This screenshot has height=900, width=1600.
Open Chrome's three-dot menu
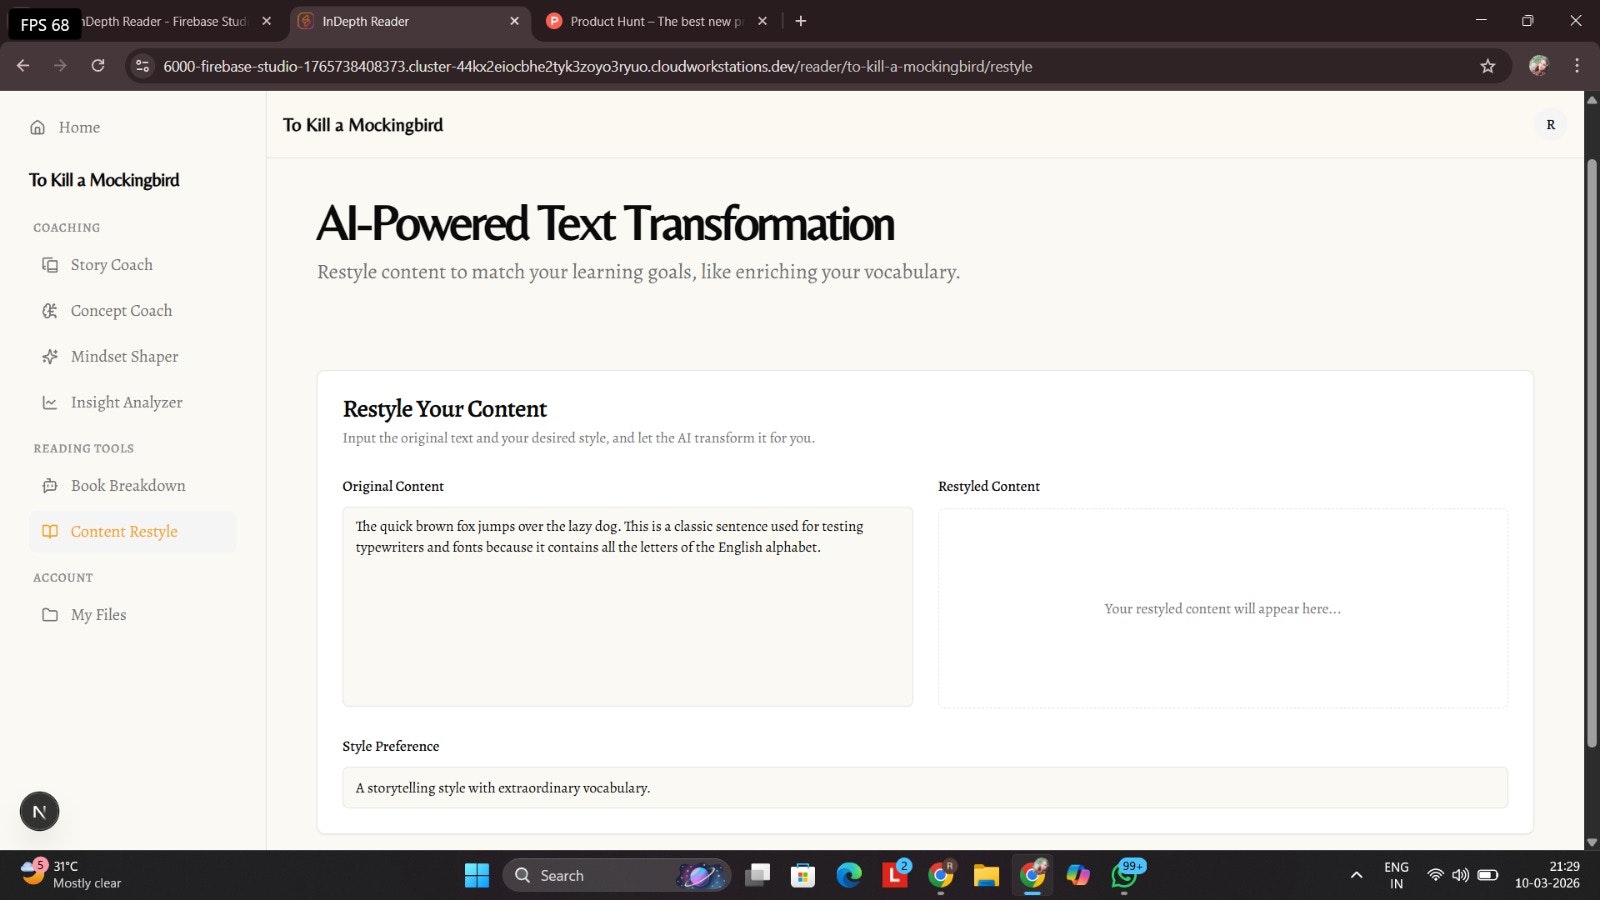[x=1578, y=66]
